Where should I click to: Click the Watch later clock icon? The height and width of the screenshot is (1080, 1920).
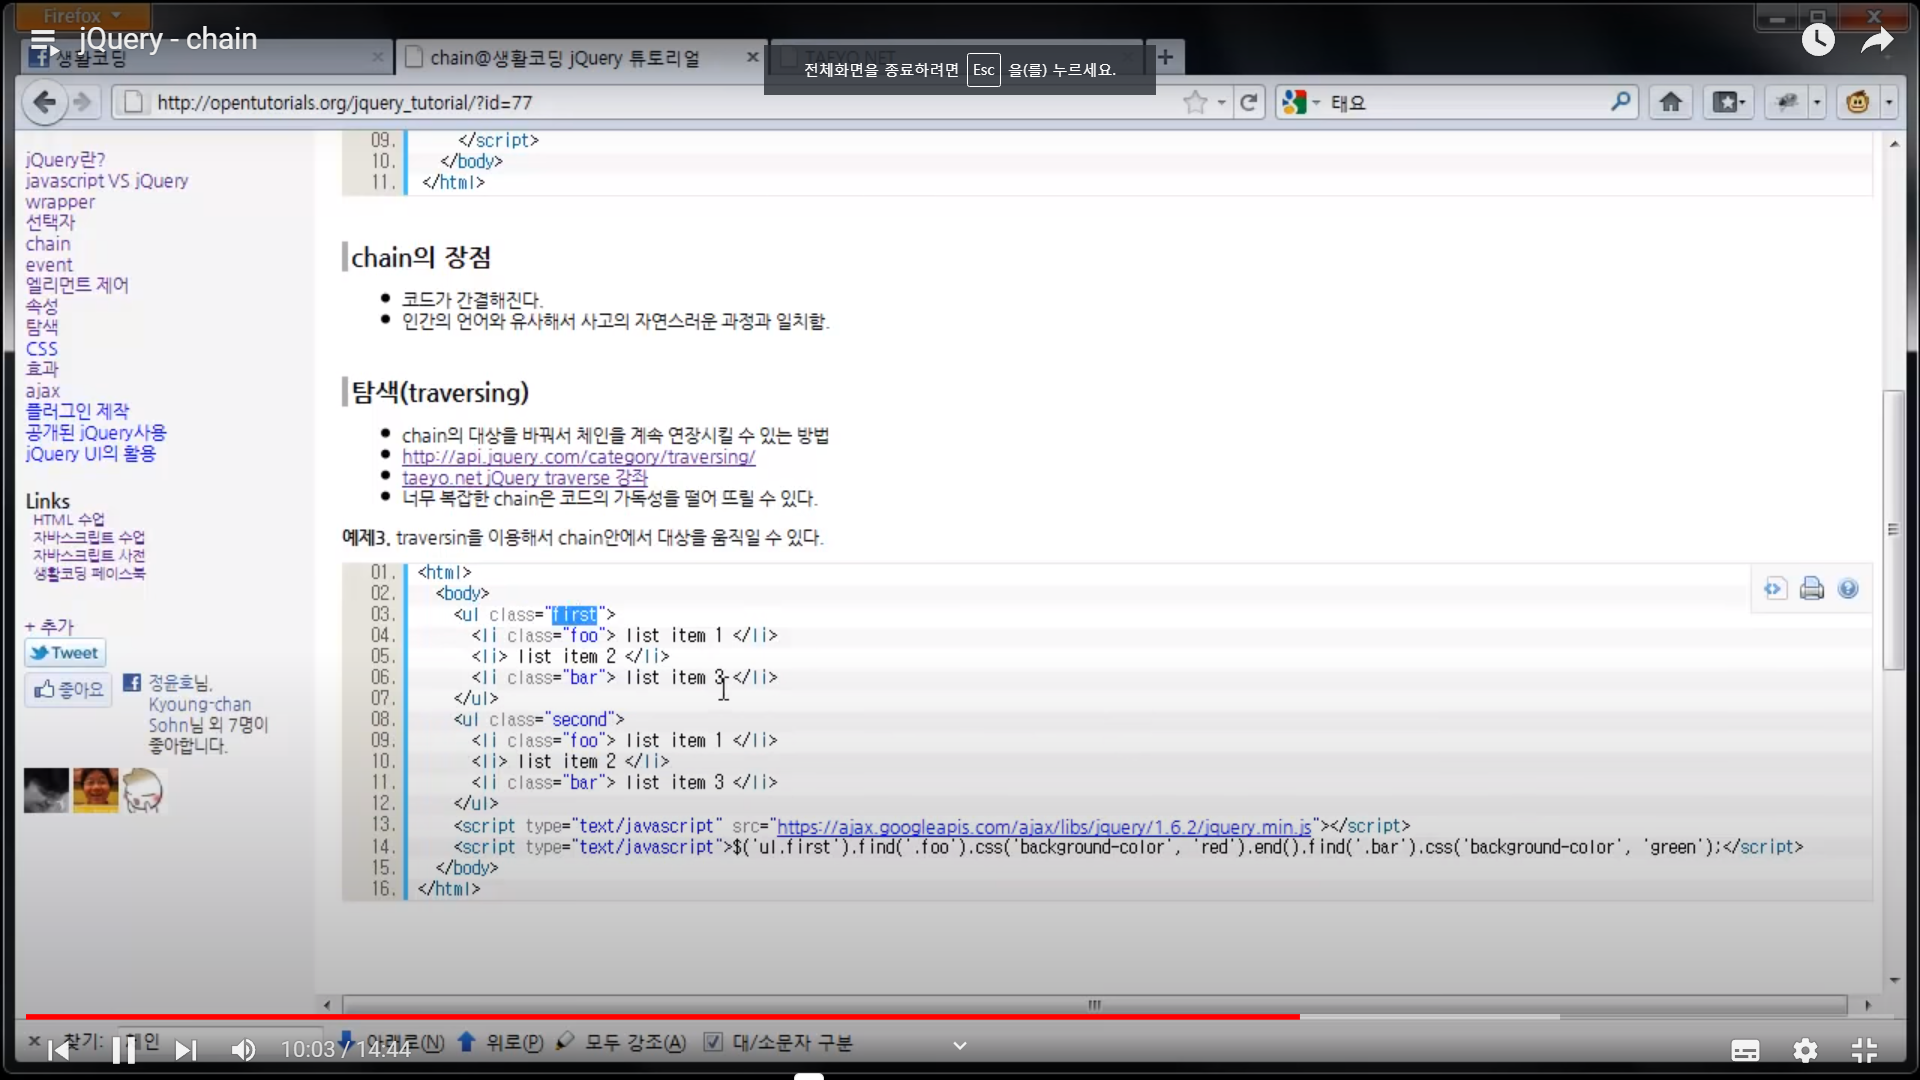point(1818,40)
